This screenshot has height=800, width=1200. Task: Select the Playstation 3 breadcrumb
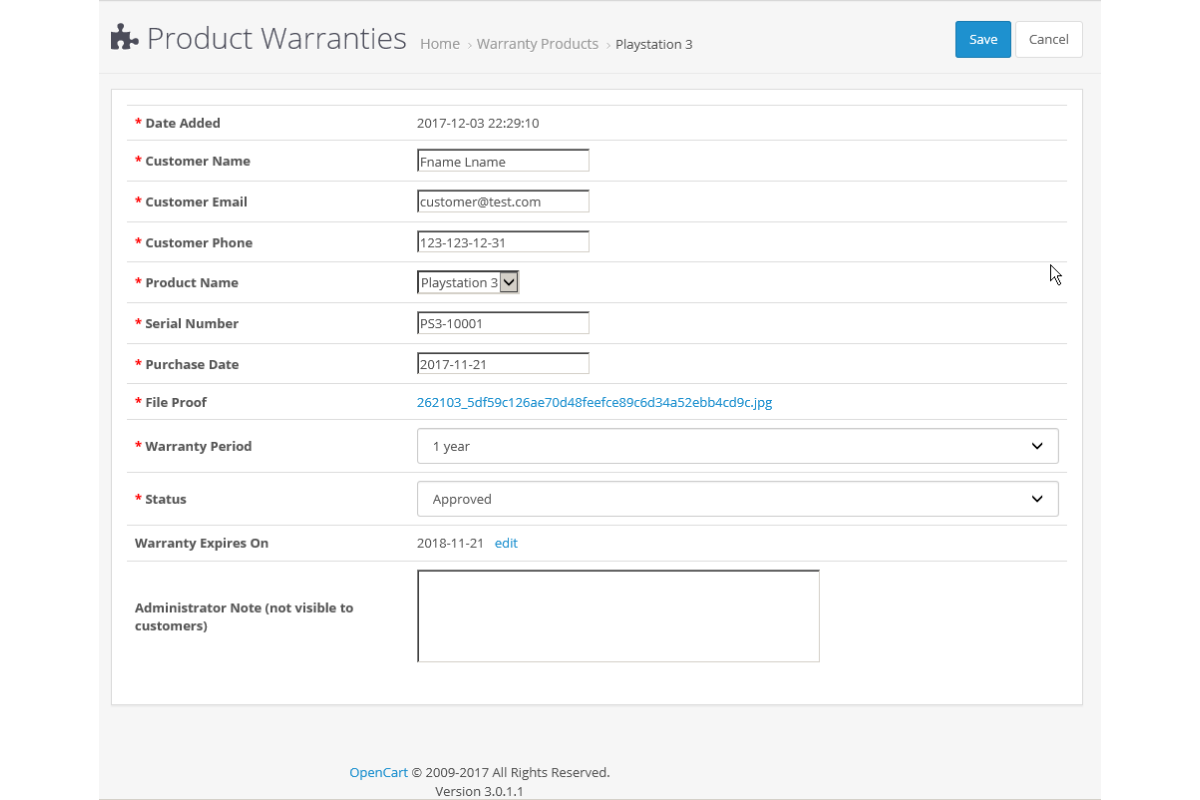653,44
